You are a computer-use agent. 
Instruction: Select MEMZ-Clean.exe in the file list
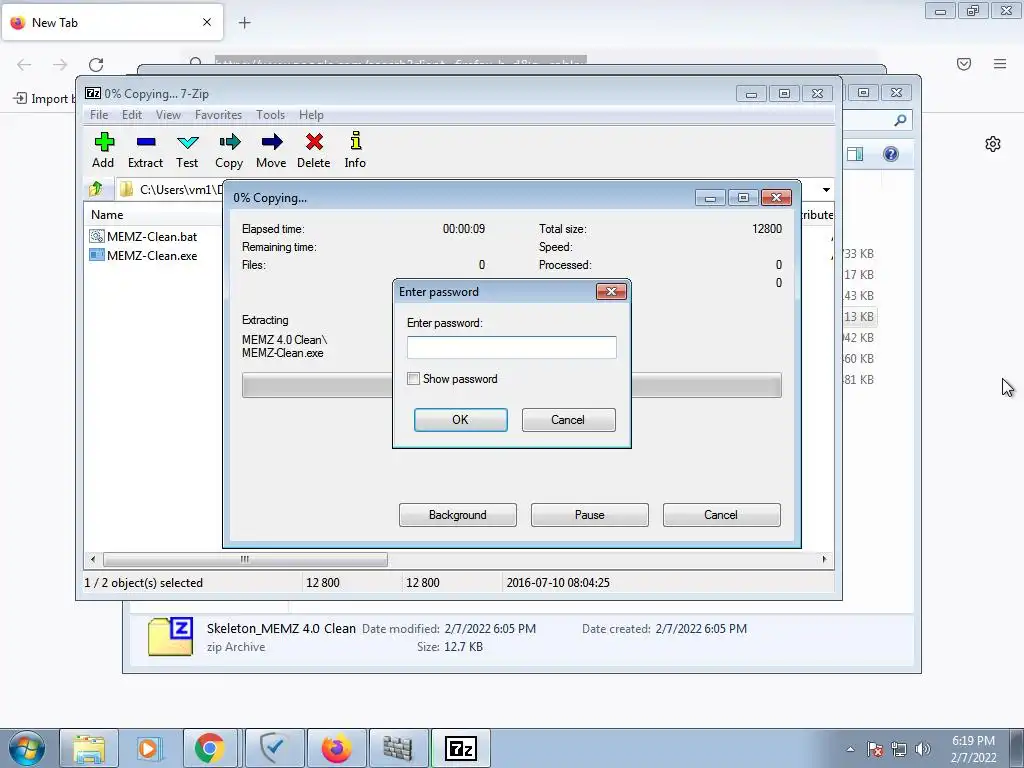coord(144,255)
